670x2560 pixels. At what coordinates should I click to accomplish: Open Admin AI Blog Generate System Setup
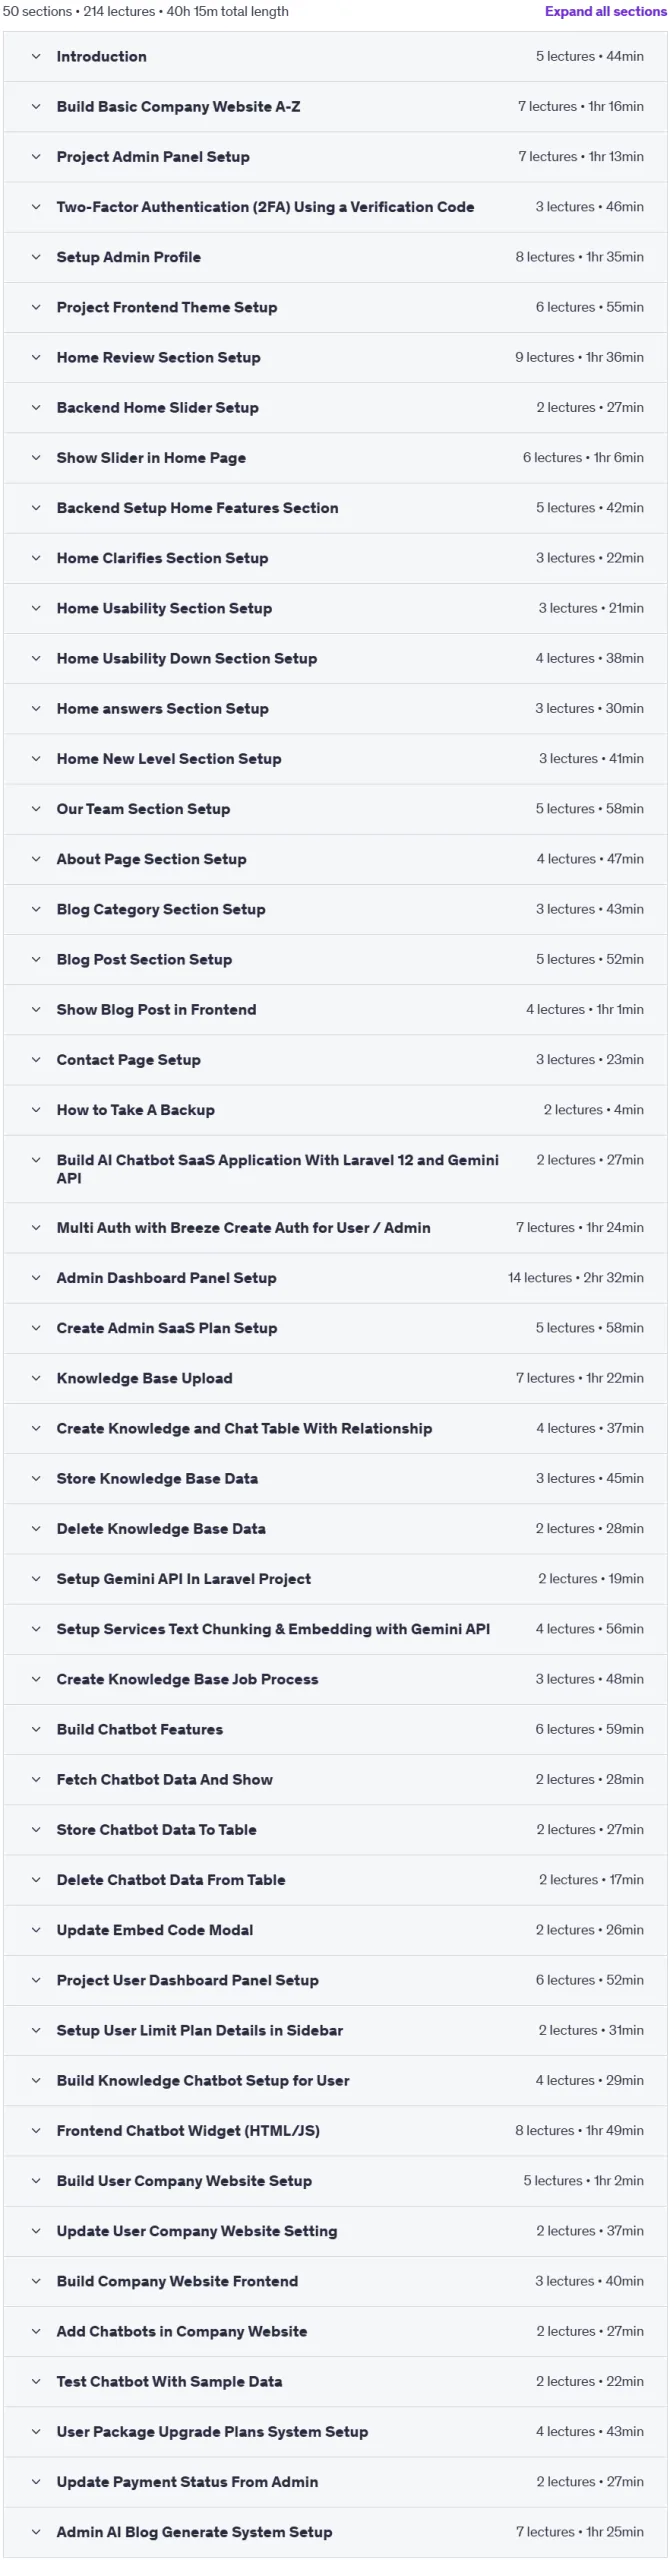click(335, 2531)
